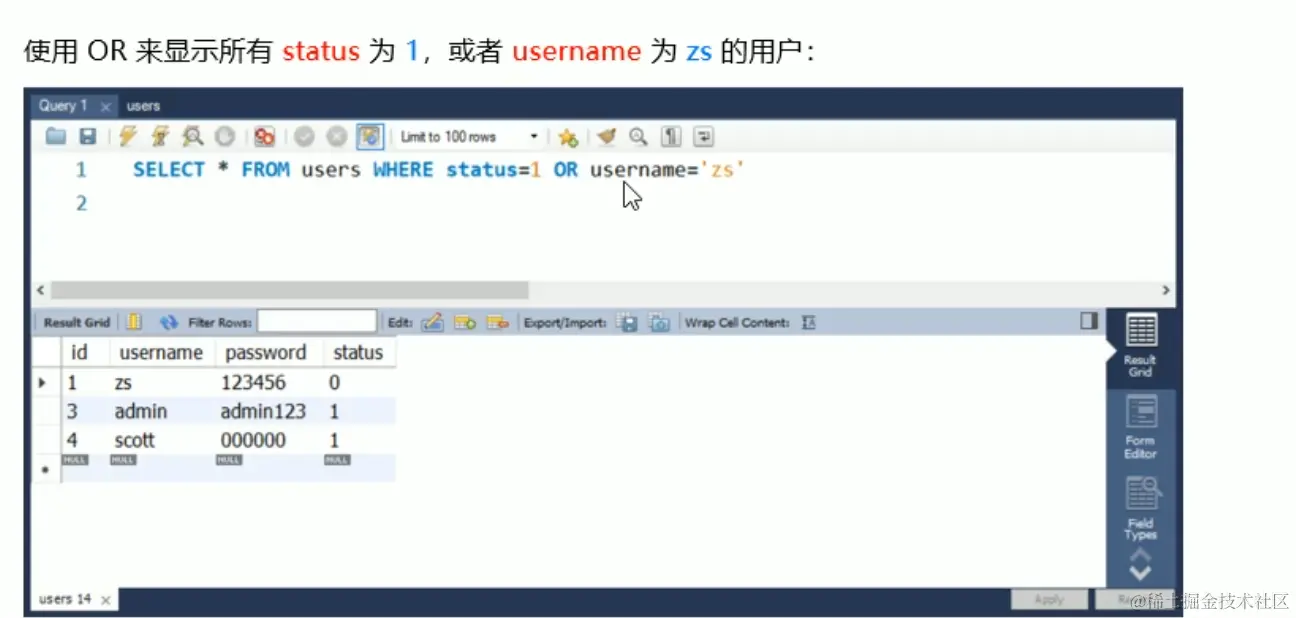The image size is (1296, 618).
Task: Click the password column header
Action: click(266, 352)
